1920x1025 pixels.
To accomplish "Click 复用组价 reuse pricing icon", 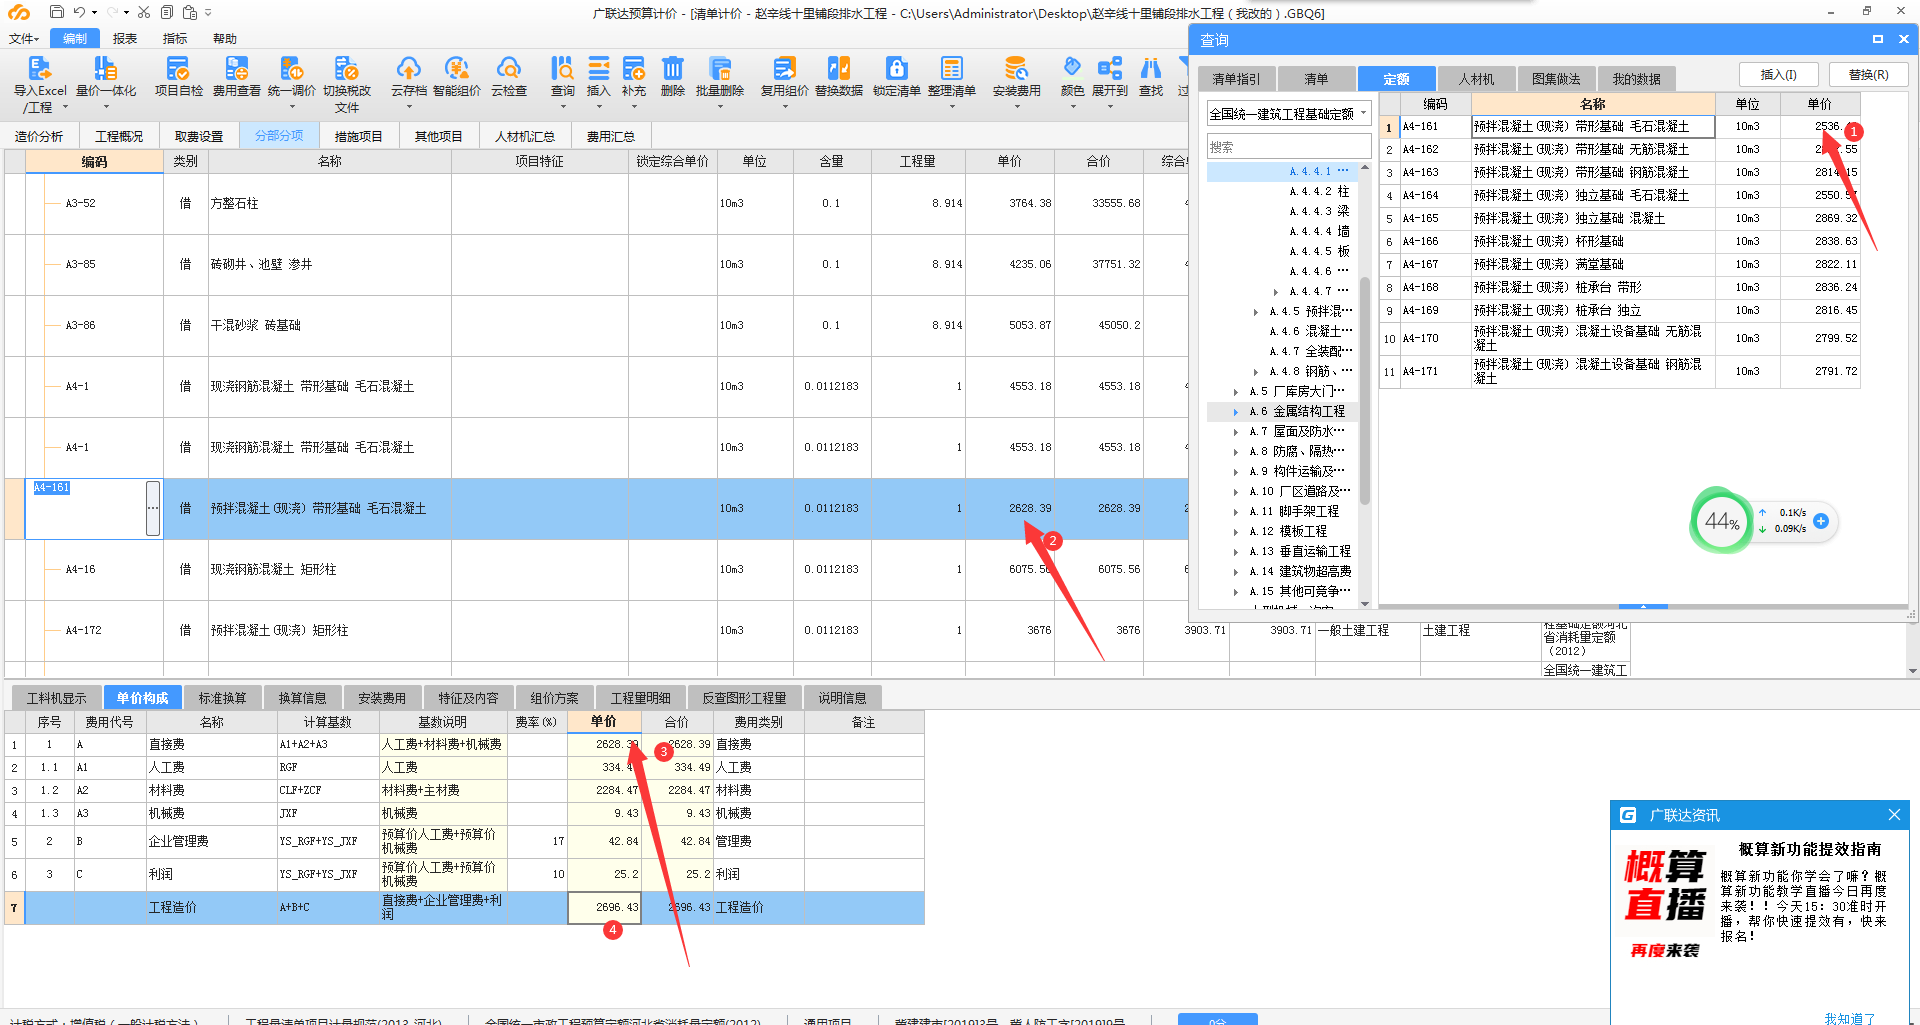I will point(784,68).
